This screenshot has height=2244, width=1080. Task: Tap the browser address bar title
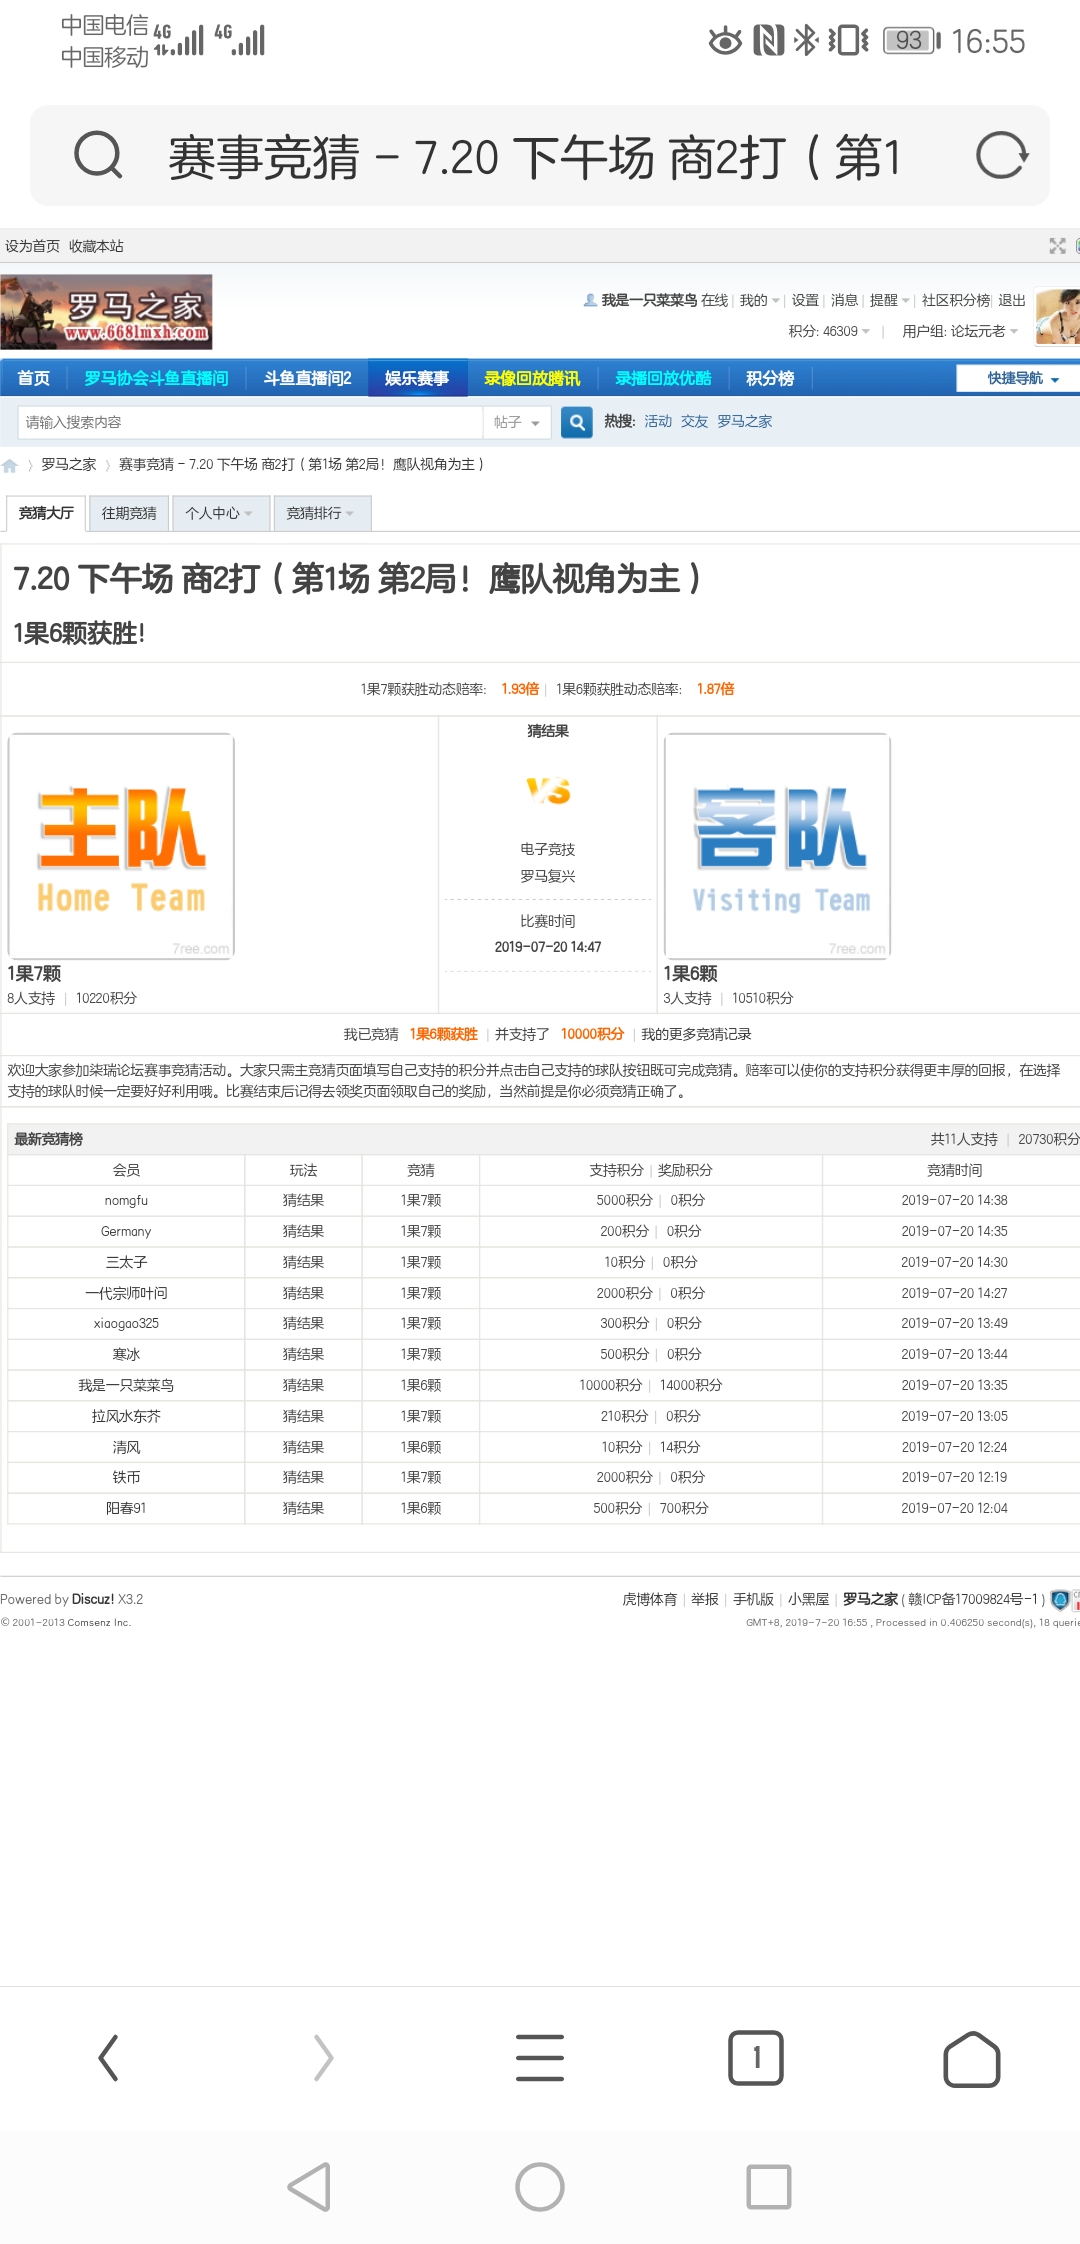click(535, 157)
